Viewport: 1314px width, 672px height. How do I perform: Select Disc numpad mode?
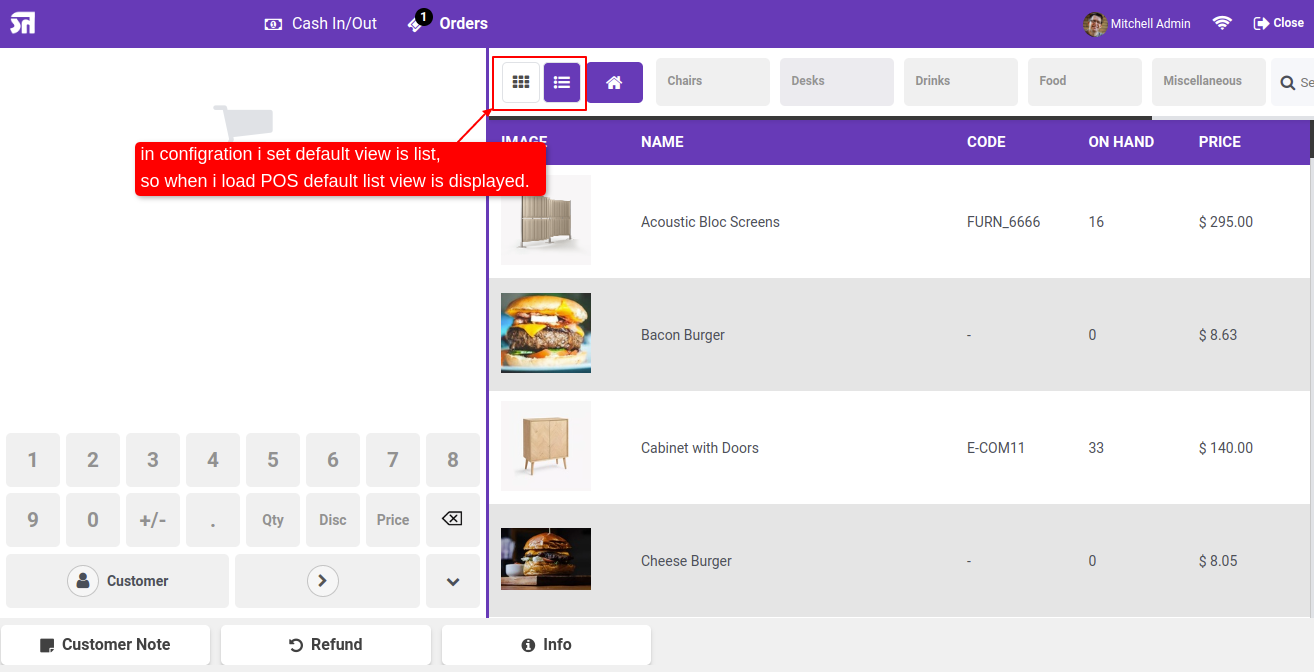click(333, 520)
